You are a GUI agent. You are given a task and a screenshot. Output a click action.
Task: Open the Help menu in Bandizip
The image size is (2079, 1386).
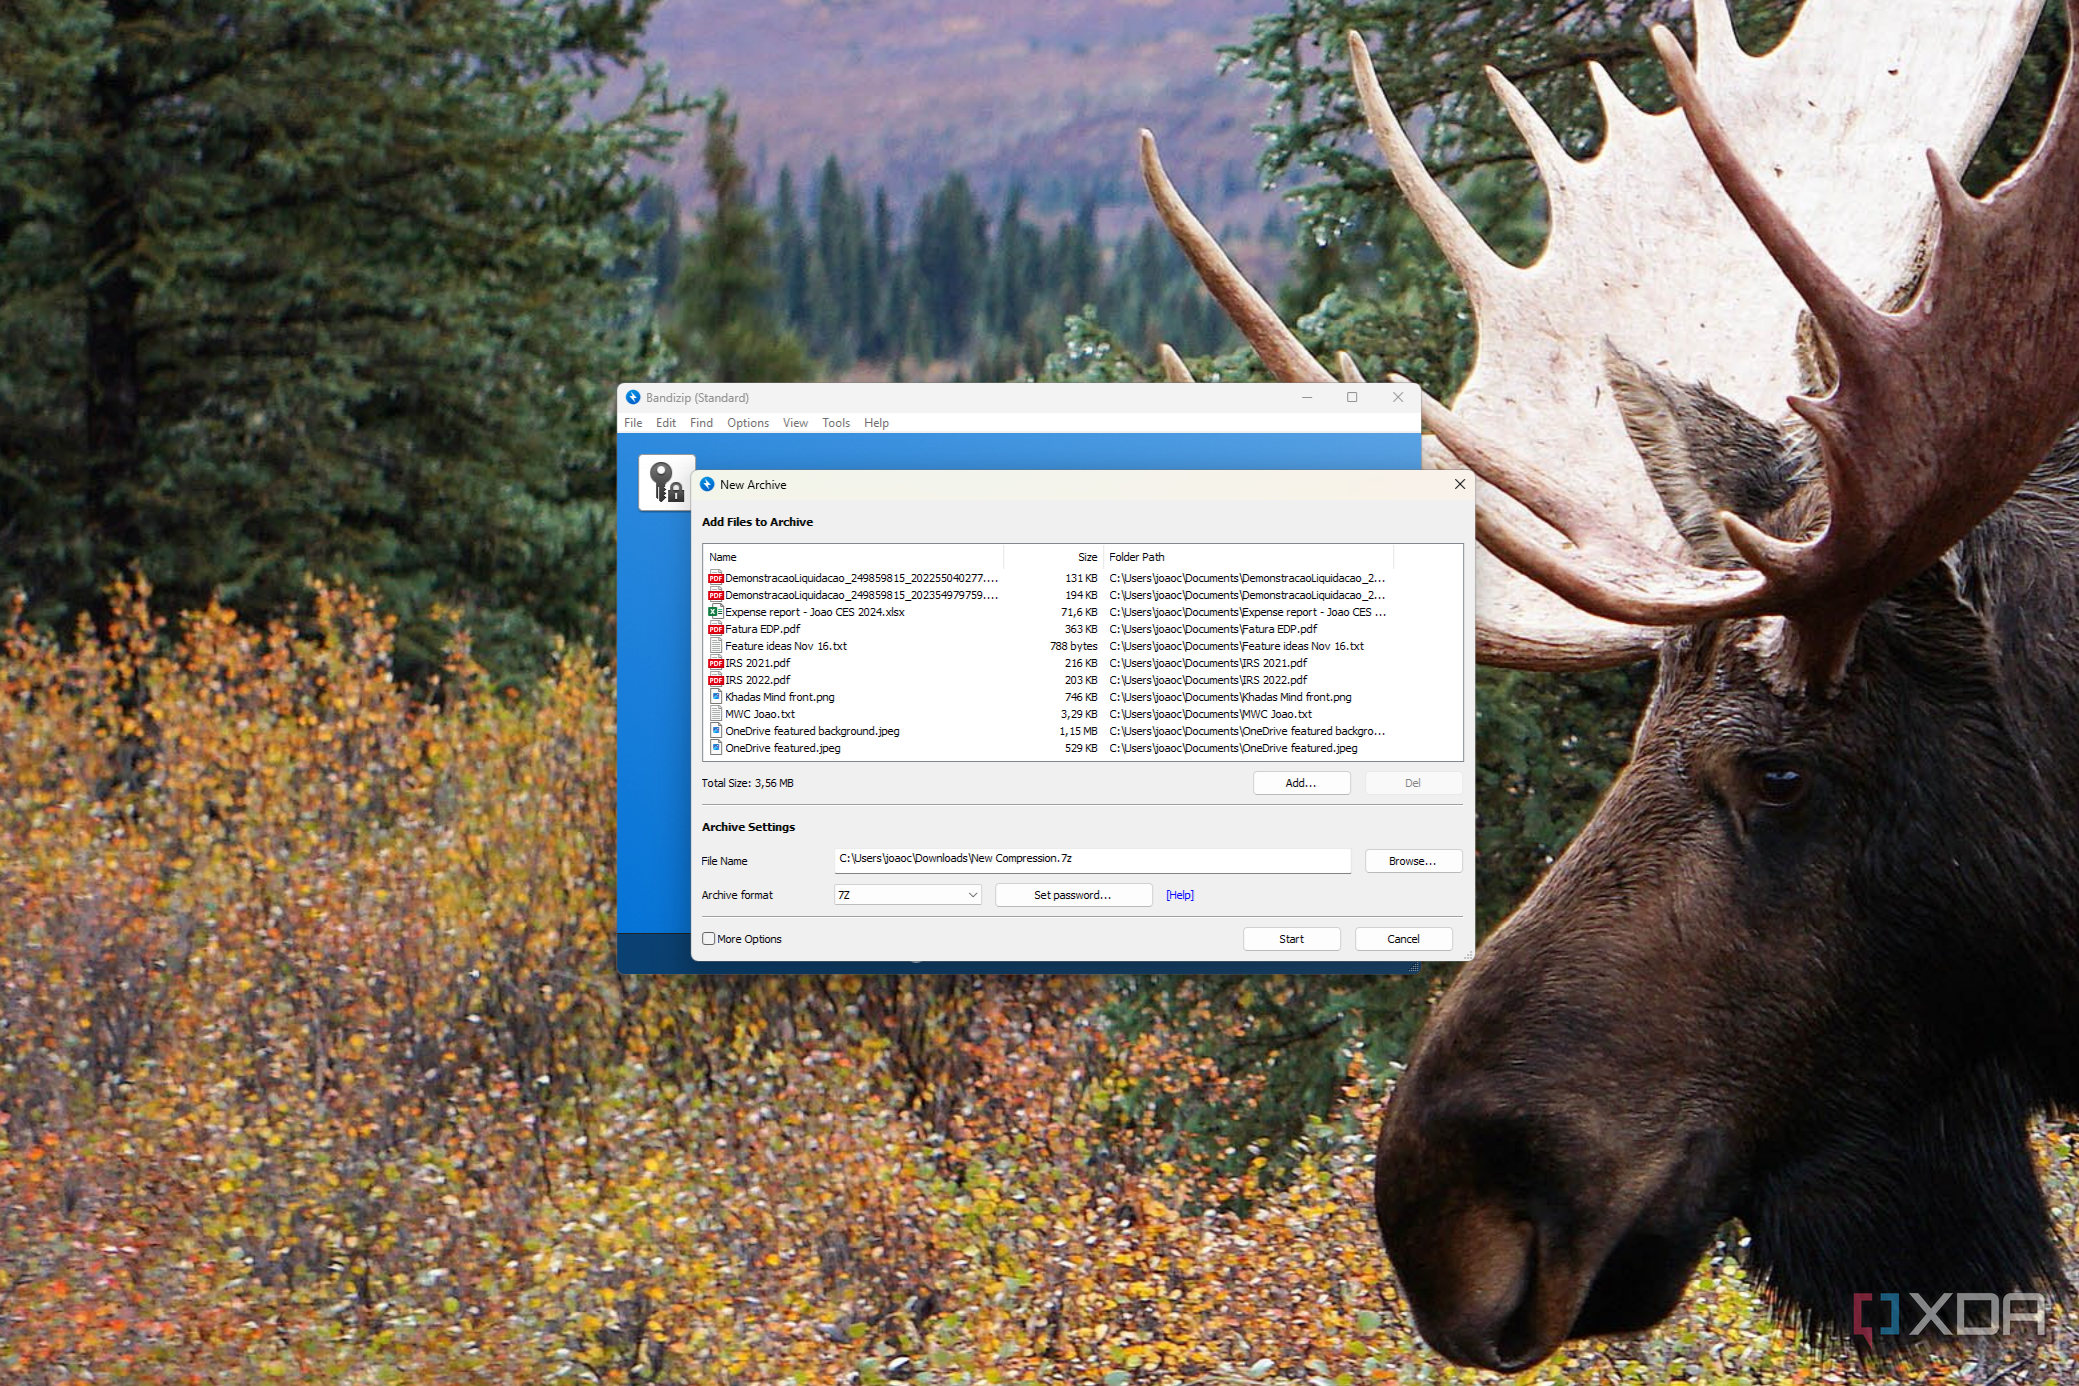tap(876, 423)
